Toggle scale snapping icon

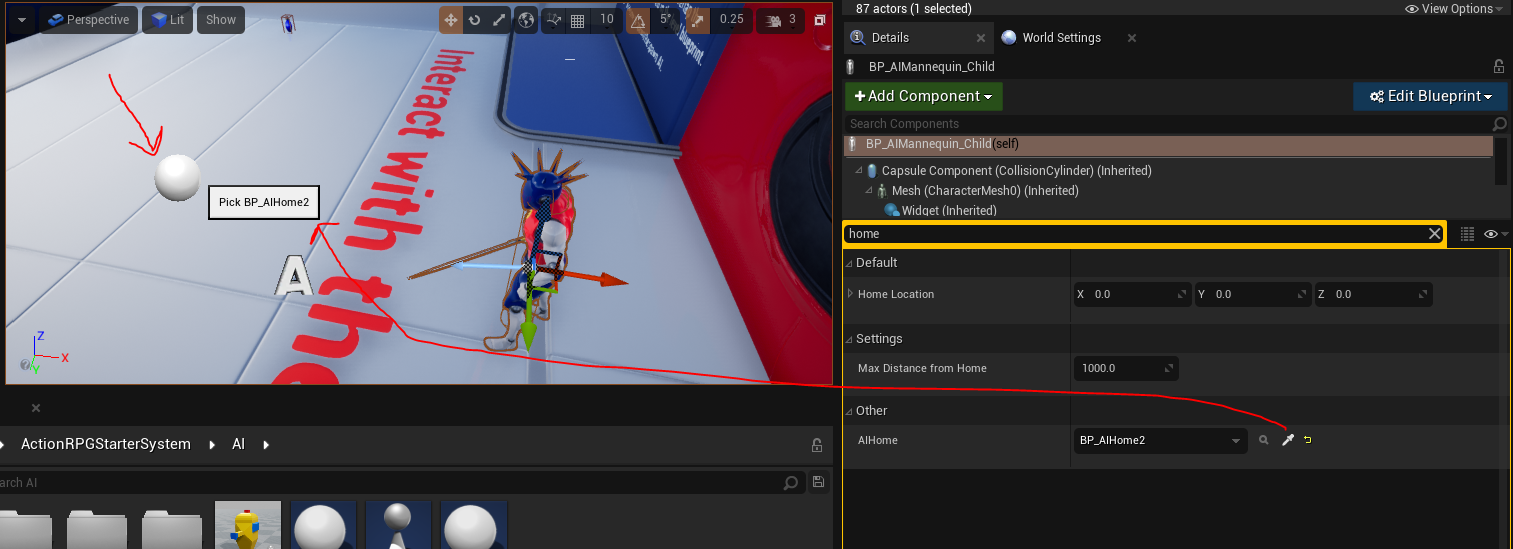point(697,20)
